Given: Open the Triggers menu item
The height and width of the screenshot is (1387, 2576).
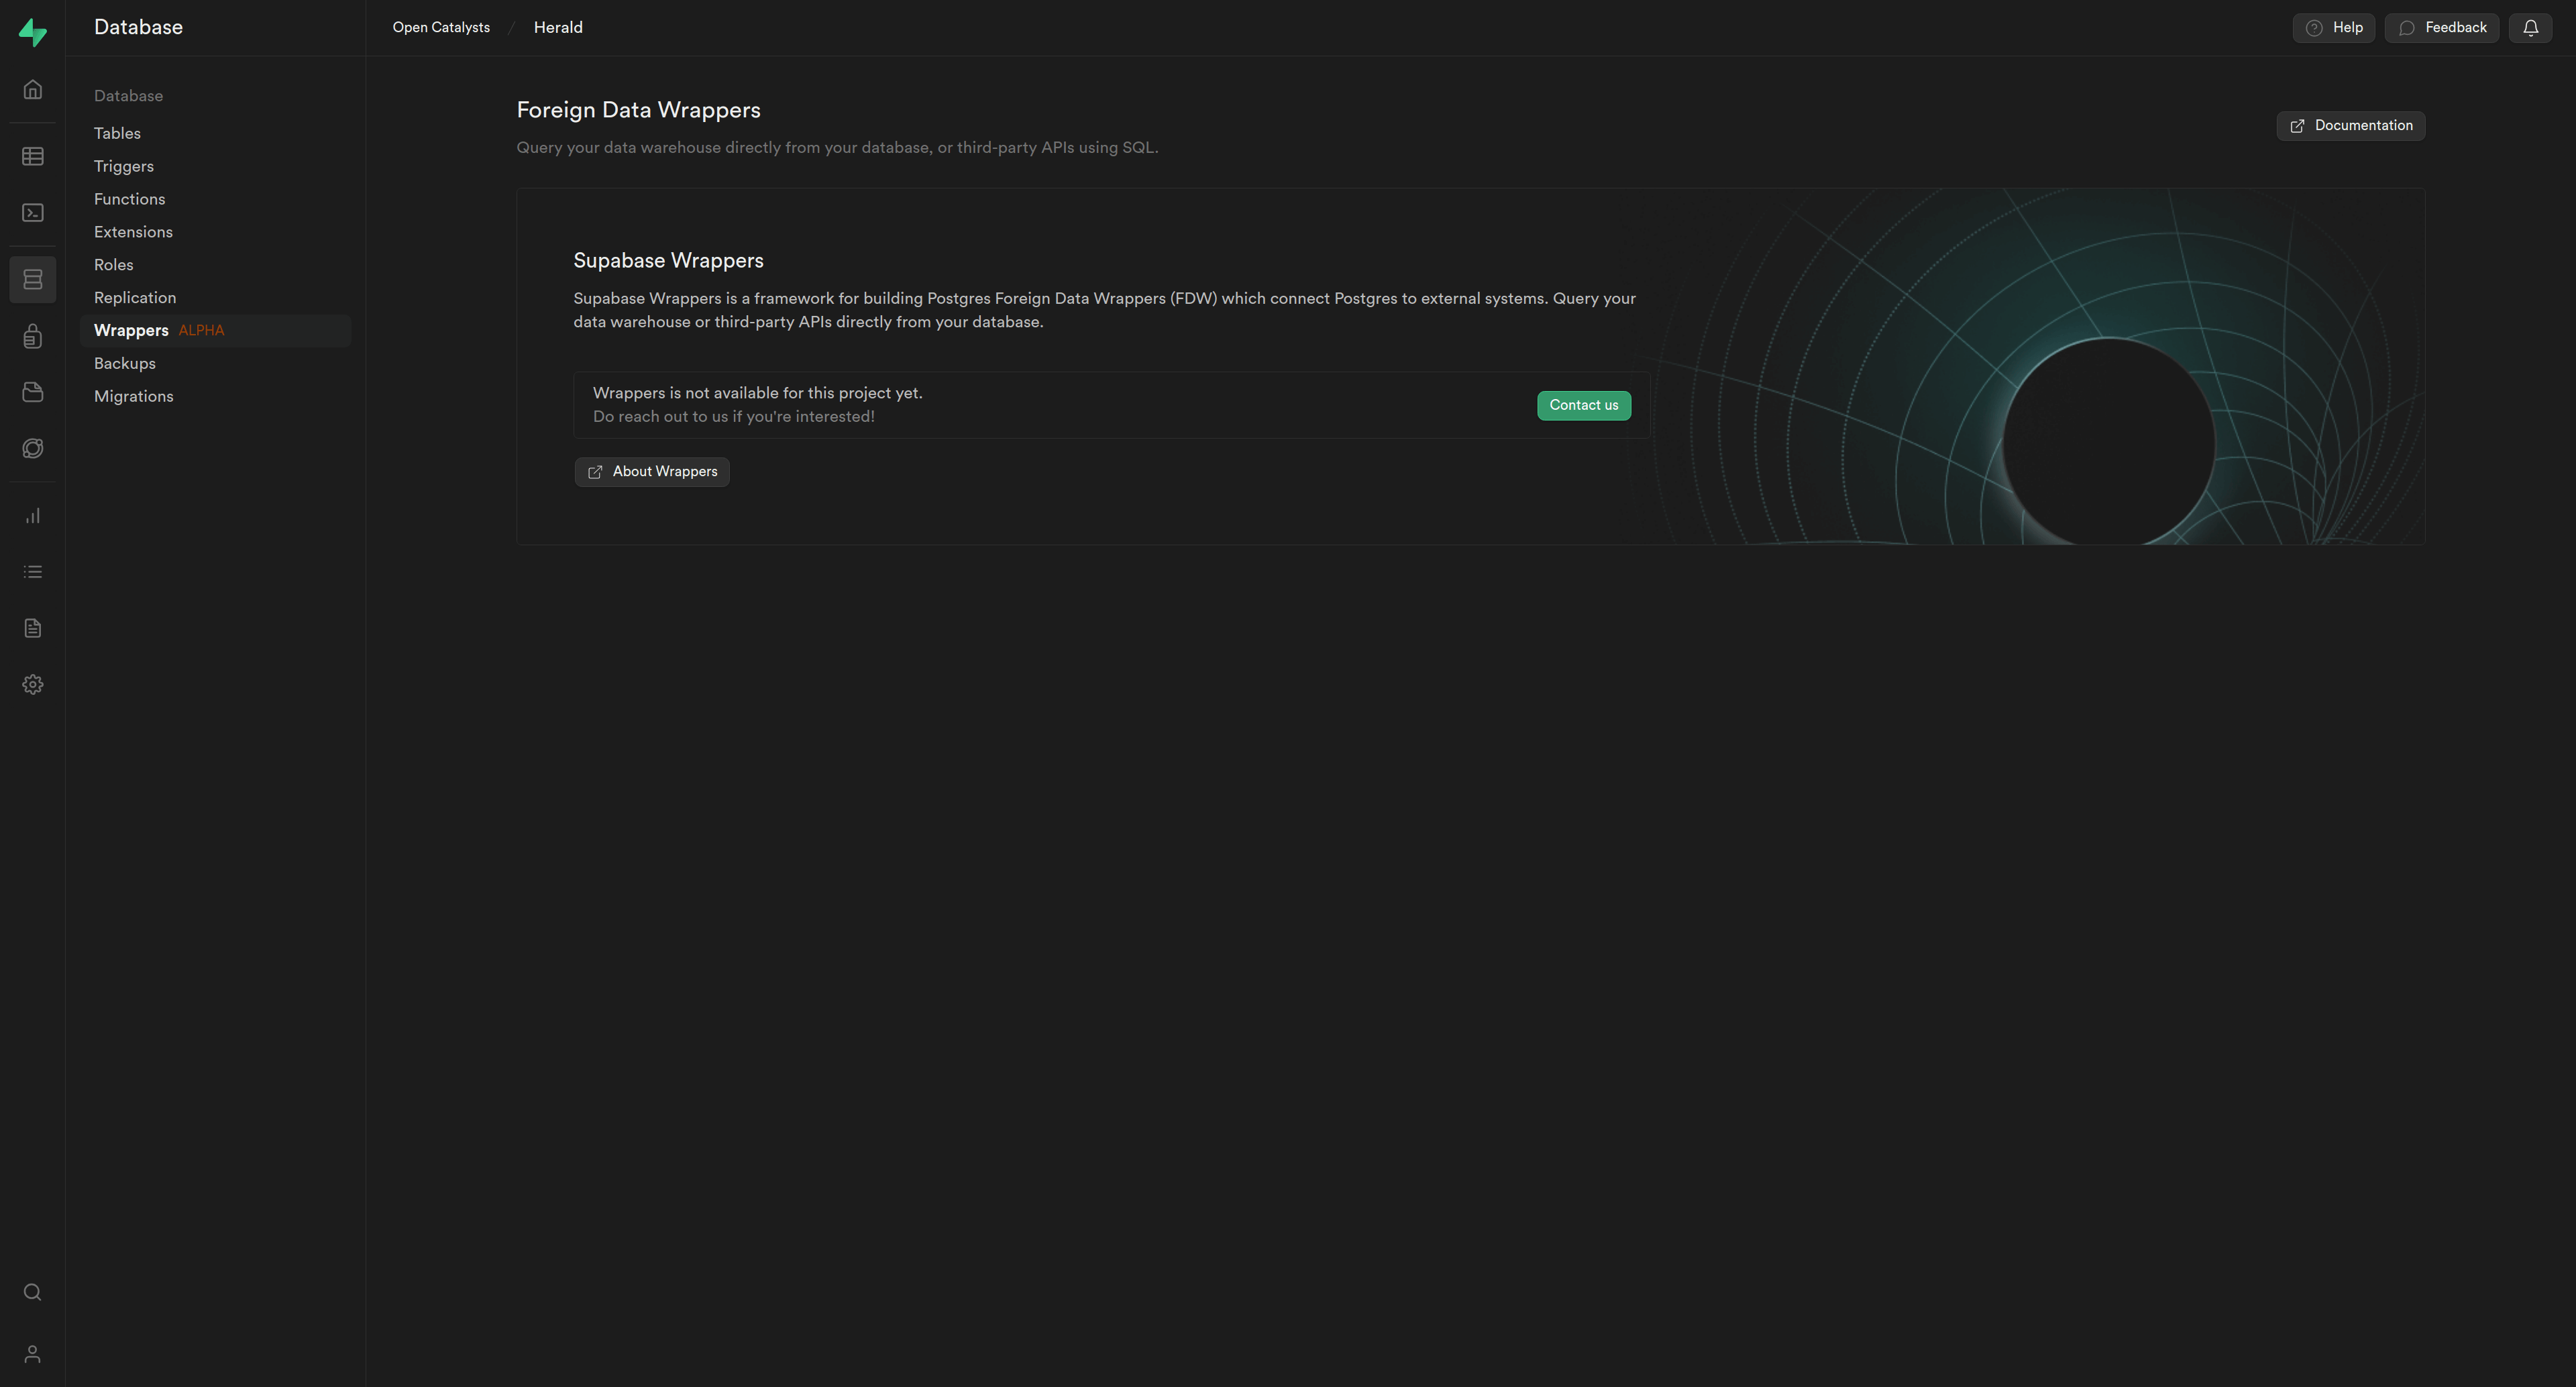Looking at the screenshot, I should (215, 166).
